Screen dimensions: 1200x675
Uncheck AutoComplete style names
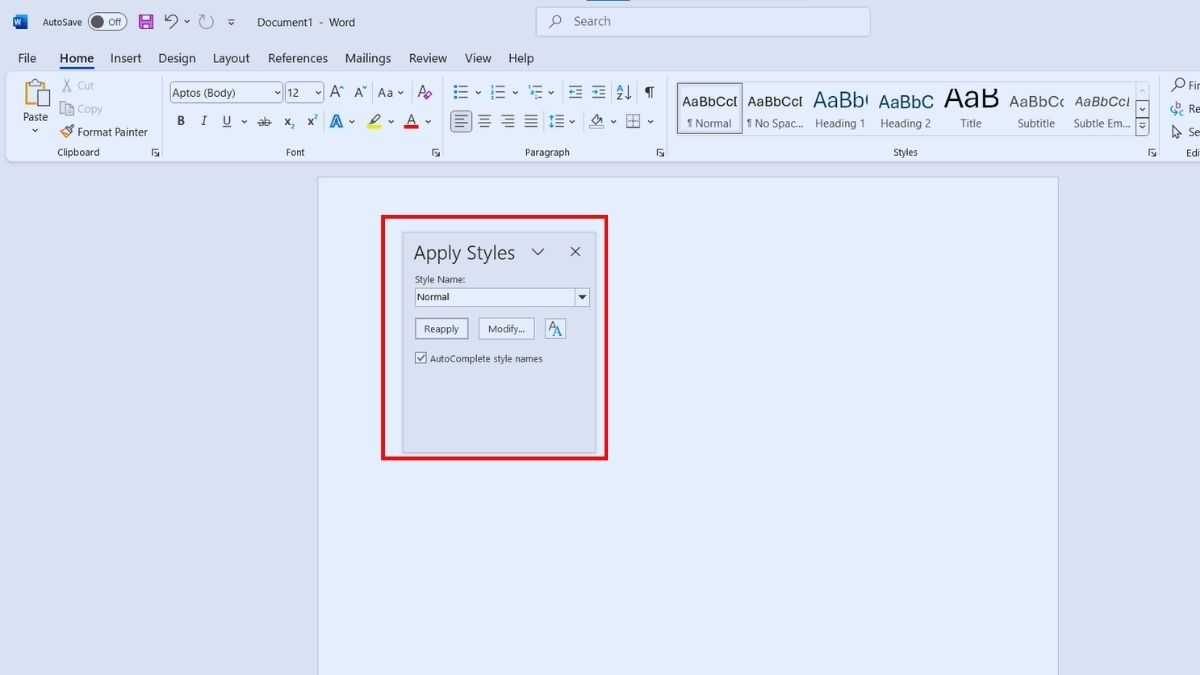coord(421,358)
